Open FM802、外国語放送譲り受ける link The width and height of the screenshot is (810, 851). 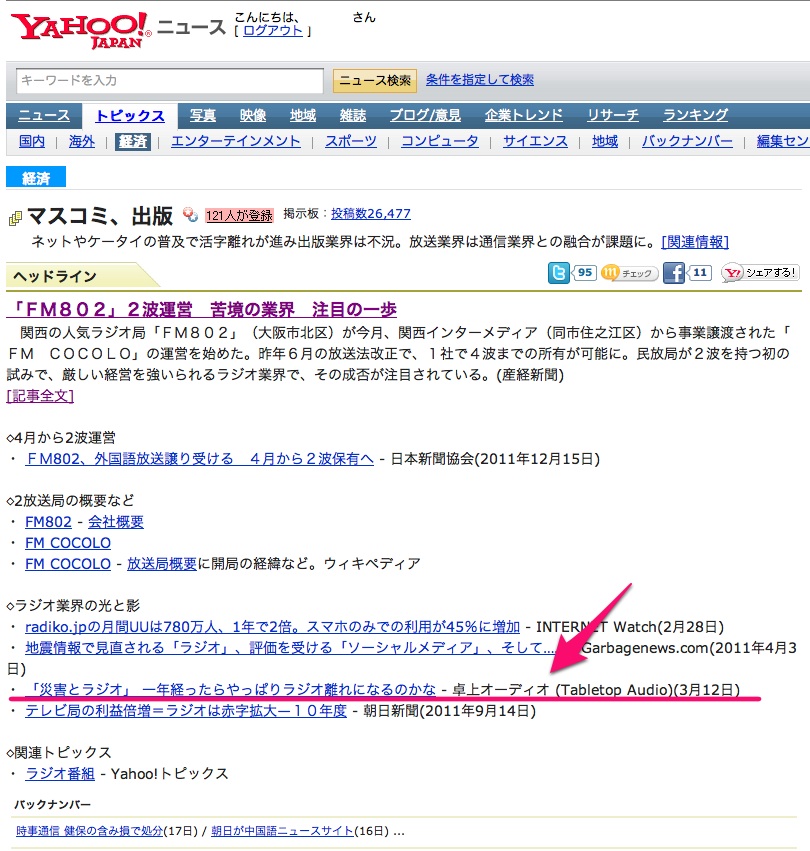200,459
